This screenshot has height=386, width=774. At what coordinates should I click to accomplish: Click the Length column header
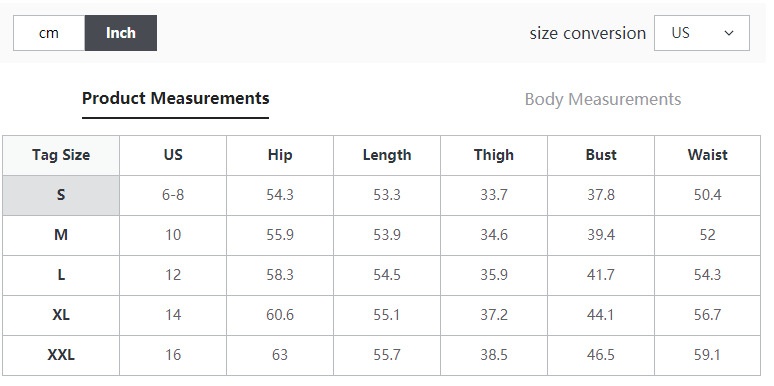click(x=387, y=155)
